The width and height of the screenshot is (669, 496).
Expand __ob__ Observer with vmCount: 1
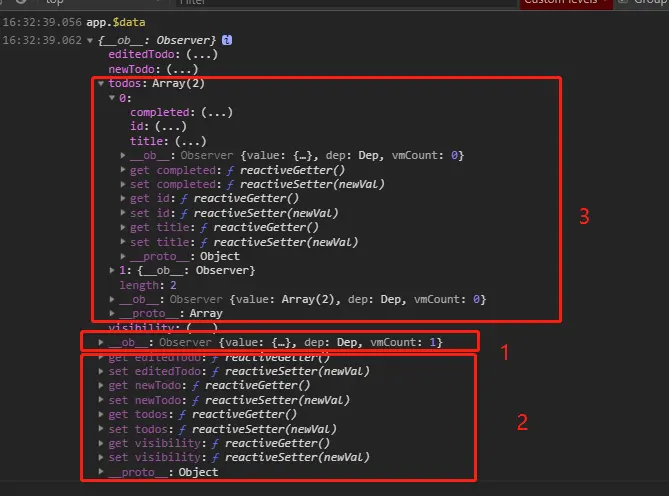click(x=101, y=342)
